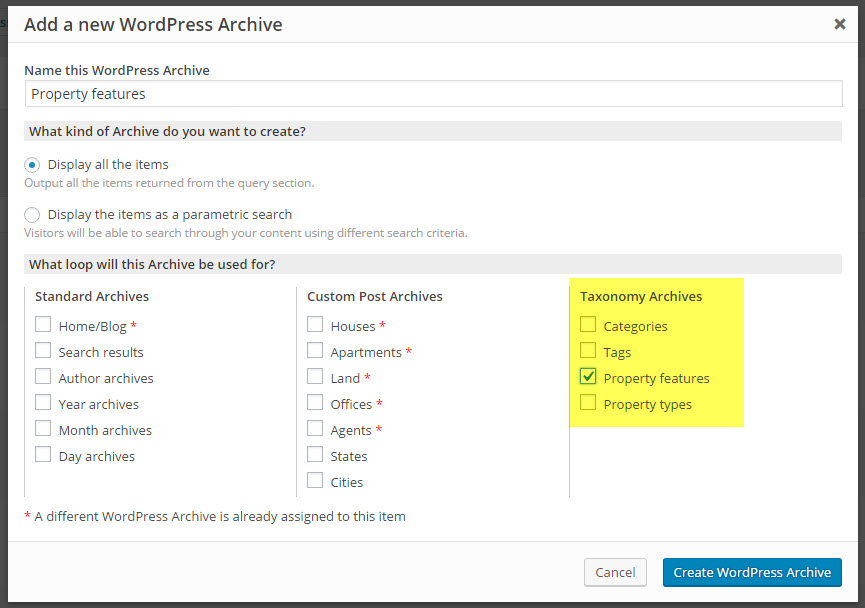Check the Houses custom post archive
The width and height of the screenshot is (865, 608).
[x=315, y=324]
